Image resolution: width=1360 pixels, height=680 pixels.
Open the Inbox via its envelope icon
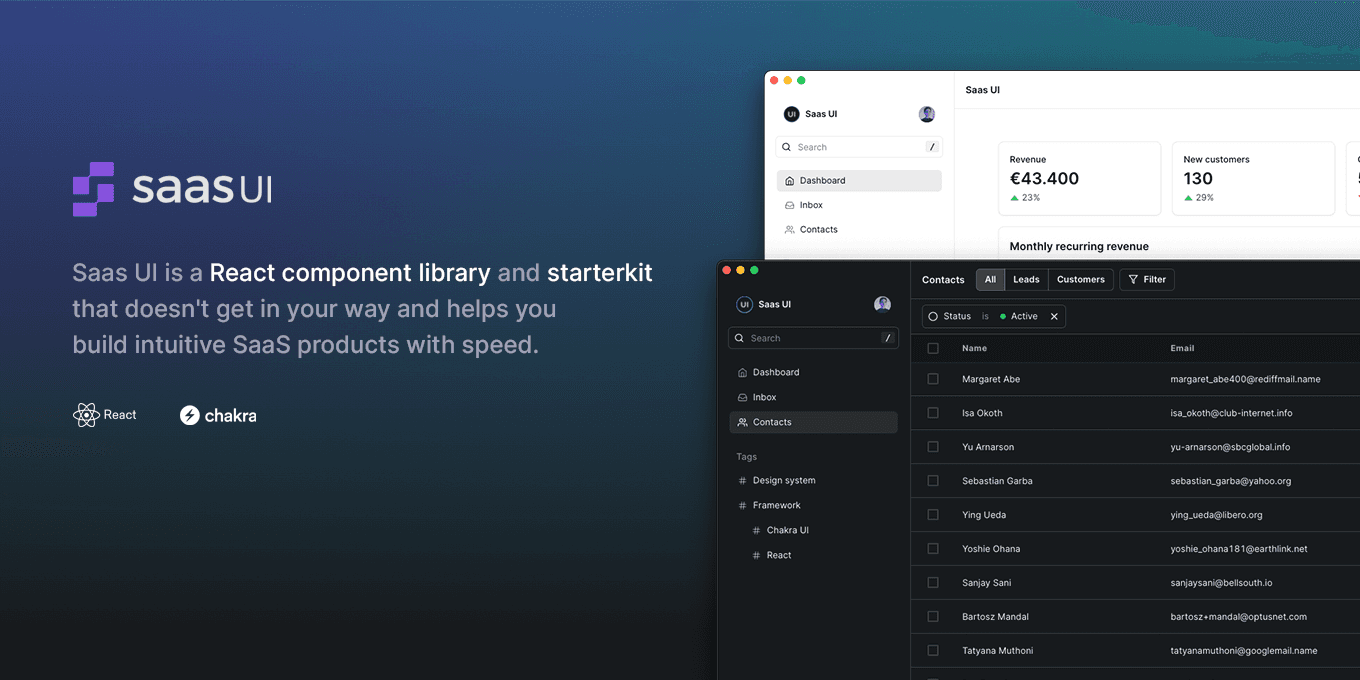click(x=741, y=397)
